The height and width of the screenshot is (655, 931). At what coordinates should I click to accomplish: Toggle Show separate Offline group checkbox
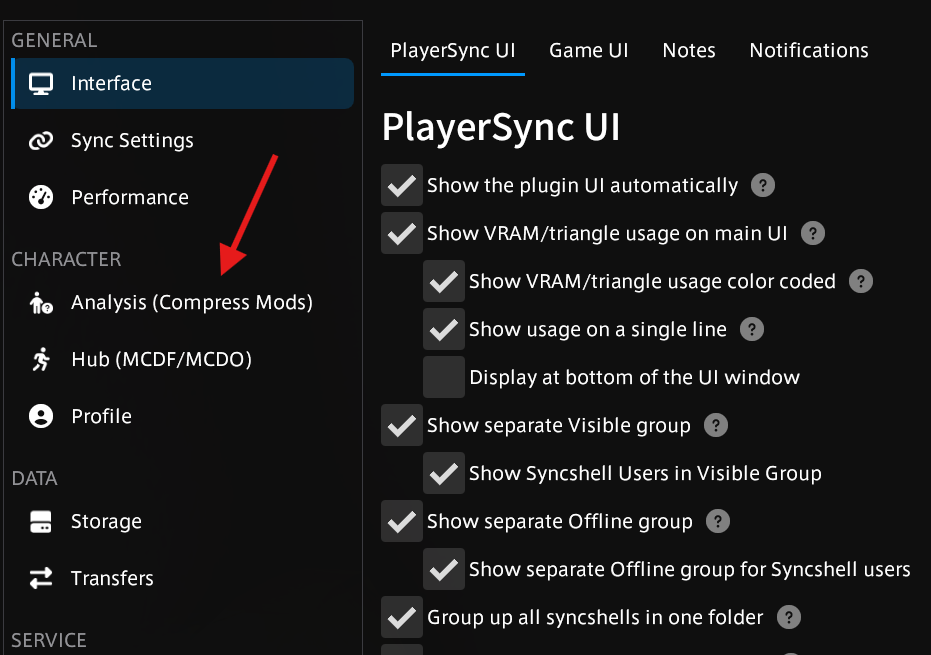click(x=402, y=522)
